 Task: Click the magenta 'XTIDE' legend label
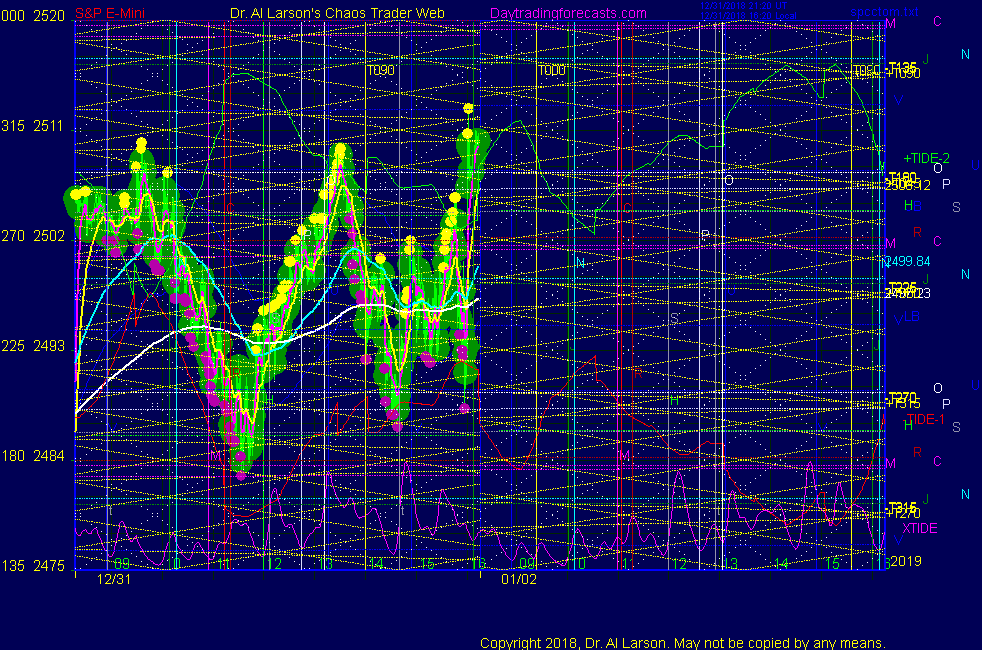coord(919,529)
